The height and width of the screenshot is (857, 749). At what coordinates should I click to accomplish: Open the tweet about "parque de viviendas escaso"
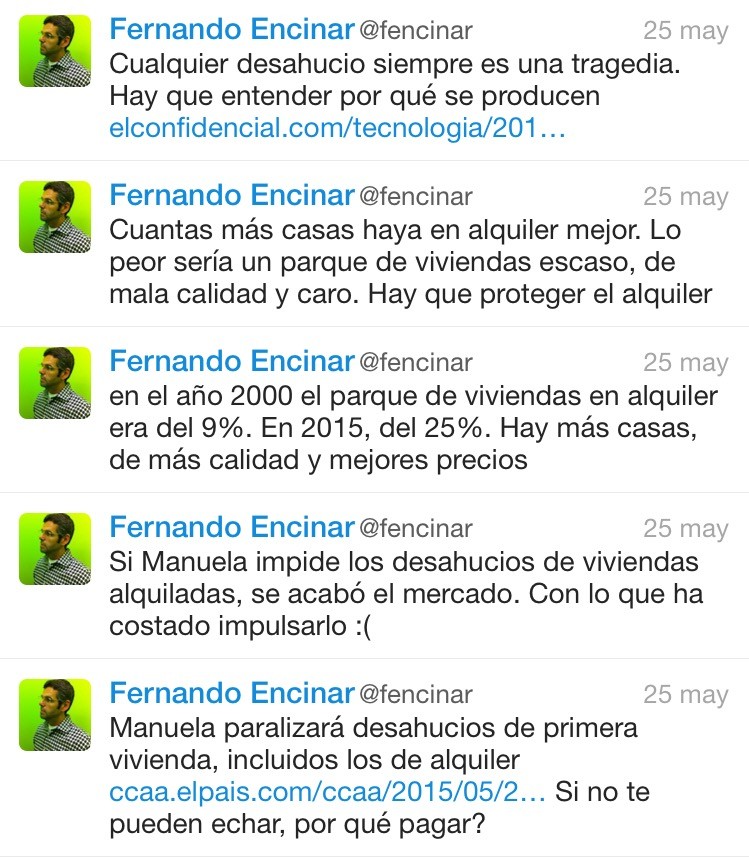[x=410, y=262]
